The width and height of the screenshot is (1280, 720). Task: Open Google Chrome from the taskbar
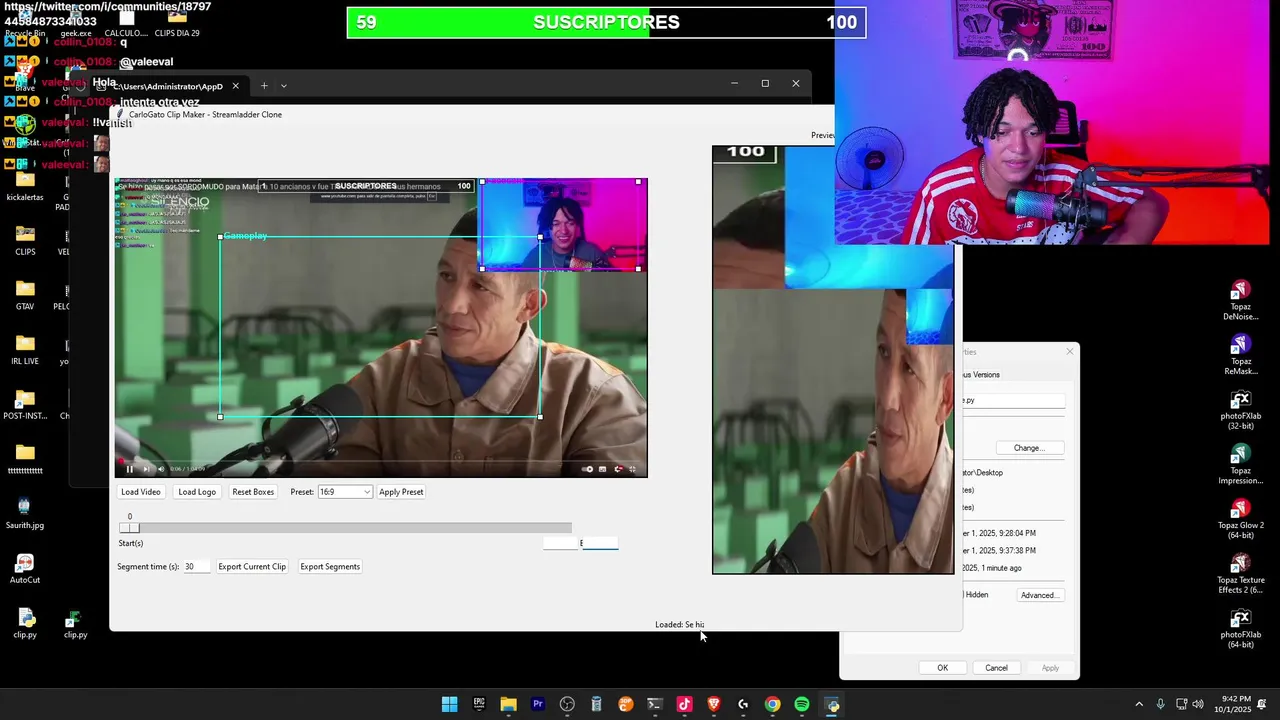pos(772,704)
